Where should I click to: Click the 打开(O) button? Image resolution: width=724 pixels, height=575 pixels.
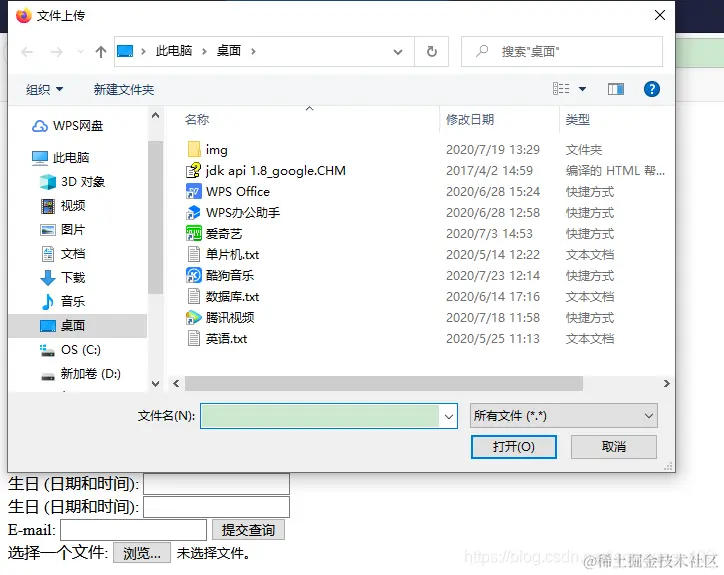pyautogui.click(x=513, y=447)
